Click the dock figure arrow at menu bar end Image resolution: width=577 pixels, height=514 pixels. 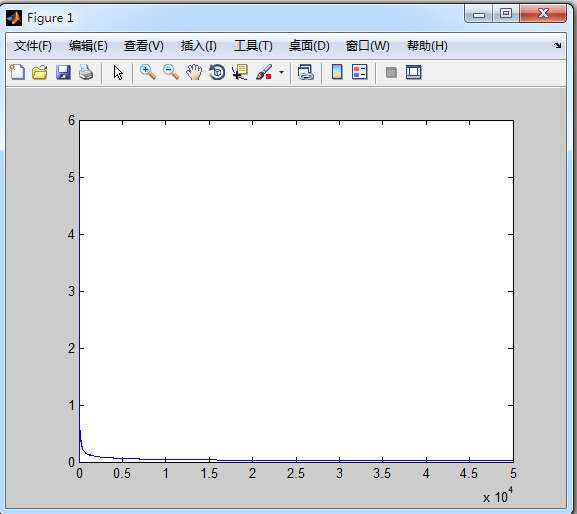pyautogui.click(x=557, y=46)
